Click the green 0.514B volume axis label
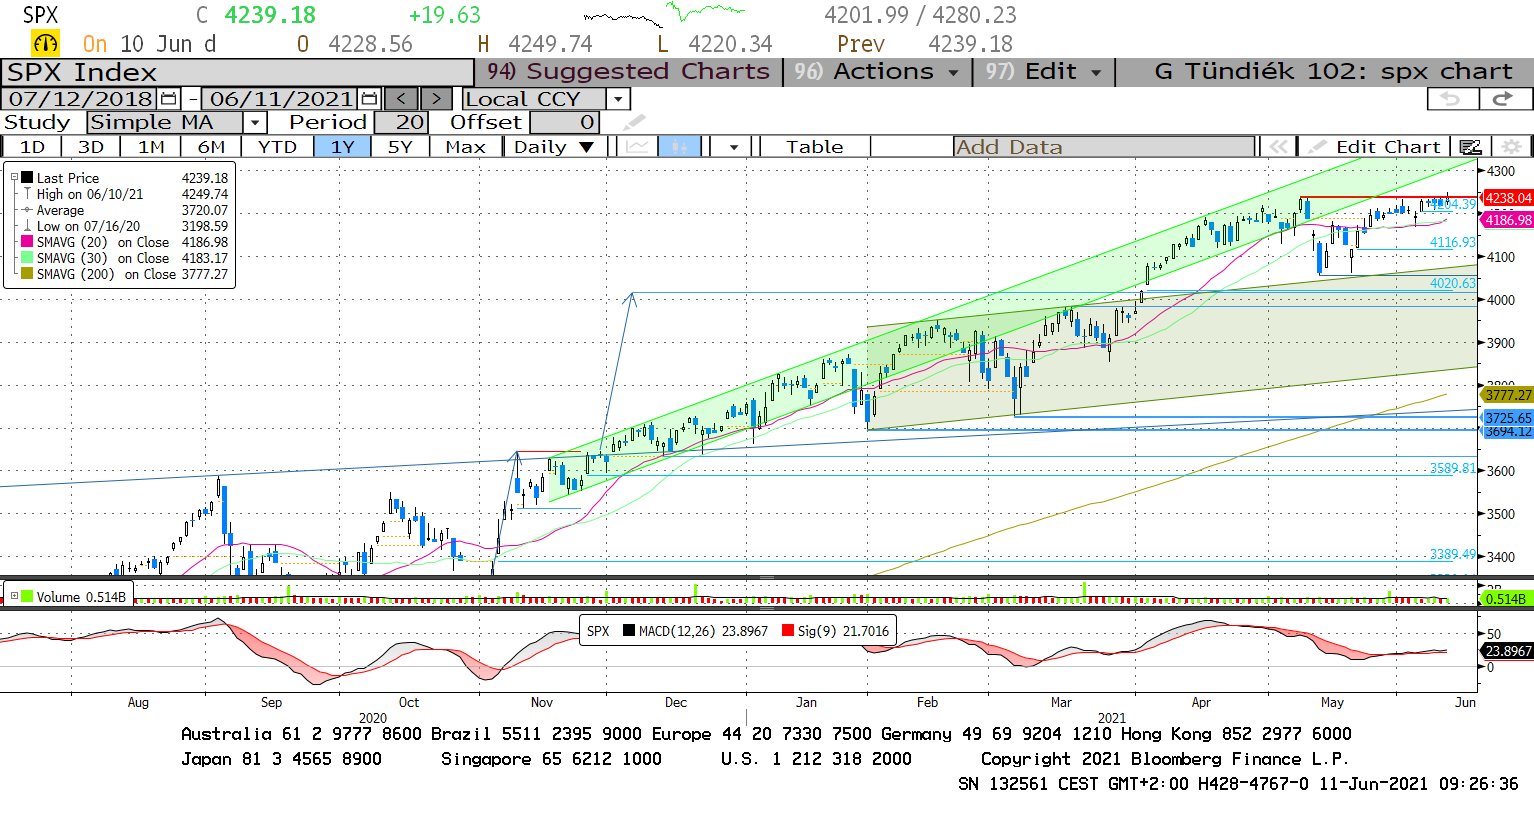This screenshot has height=813, width=1534. point(1505,598)
